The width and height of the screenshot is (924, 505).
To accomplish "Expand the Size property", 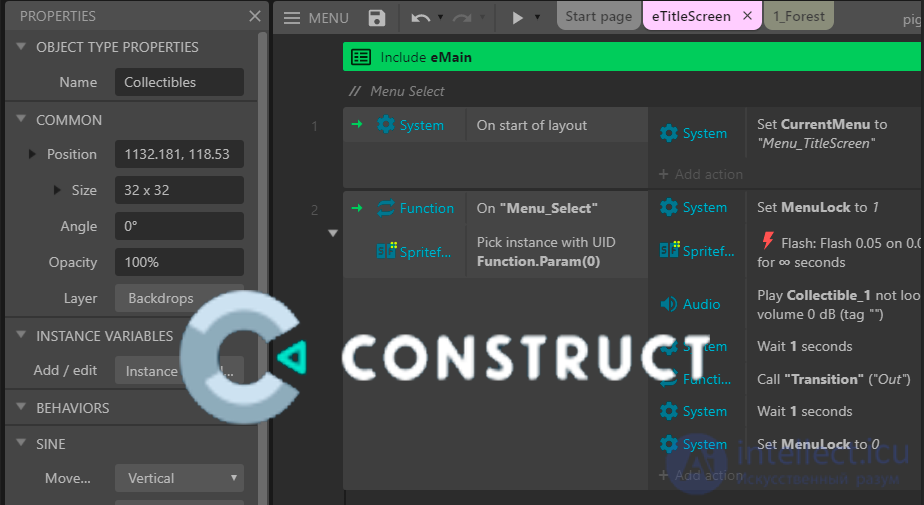I will (57, 190).
